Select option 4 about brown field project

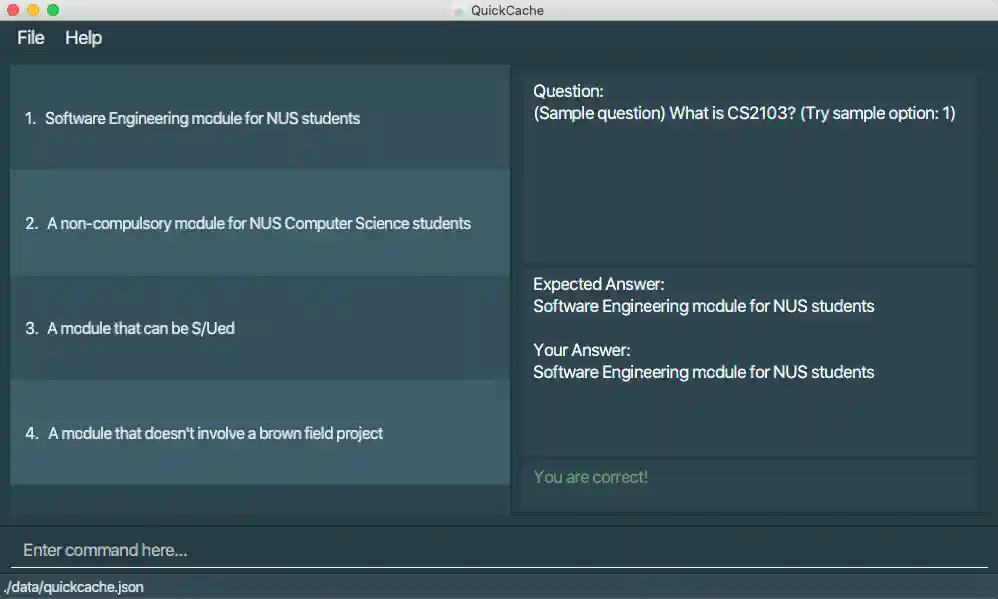click(259, 433)
